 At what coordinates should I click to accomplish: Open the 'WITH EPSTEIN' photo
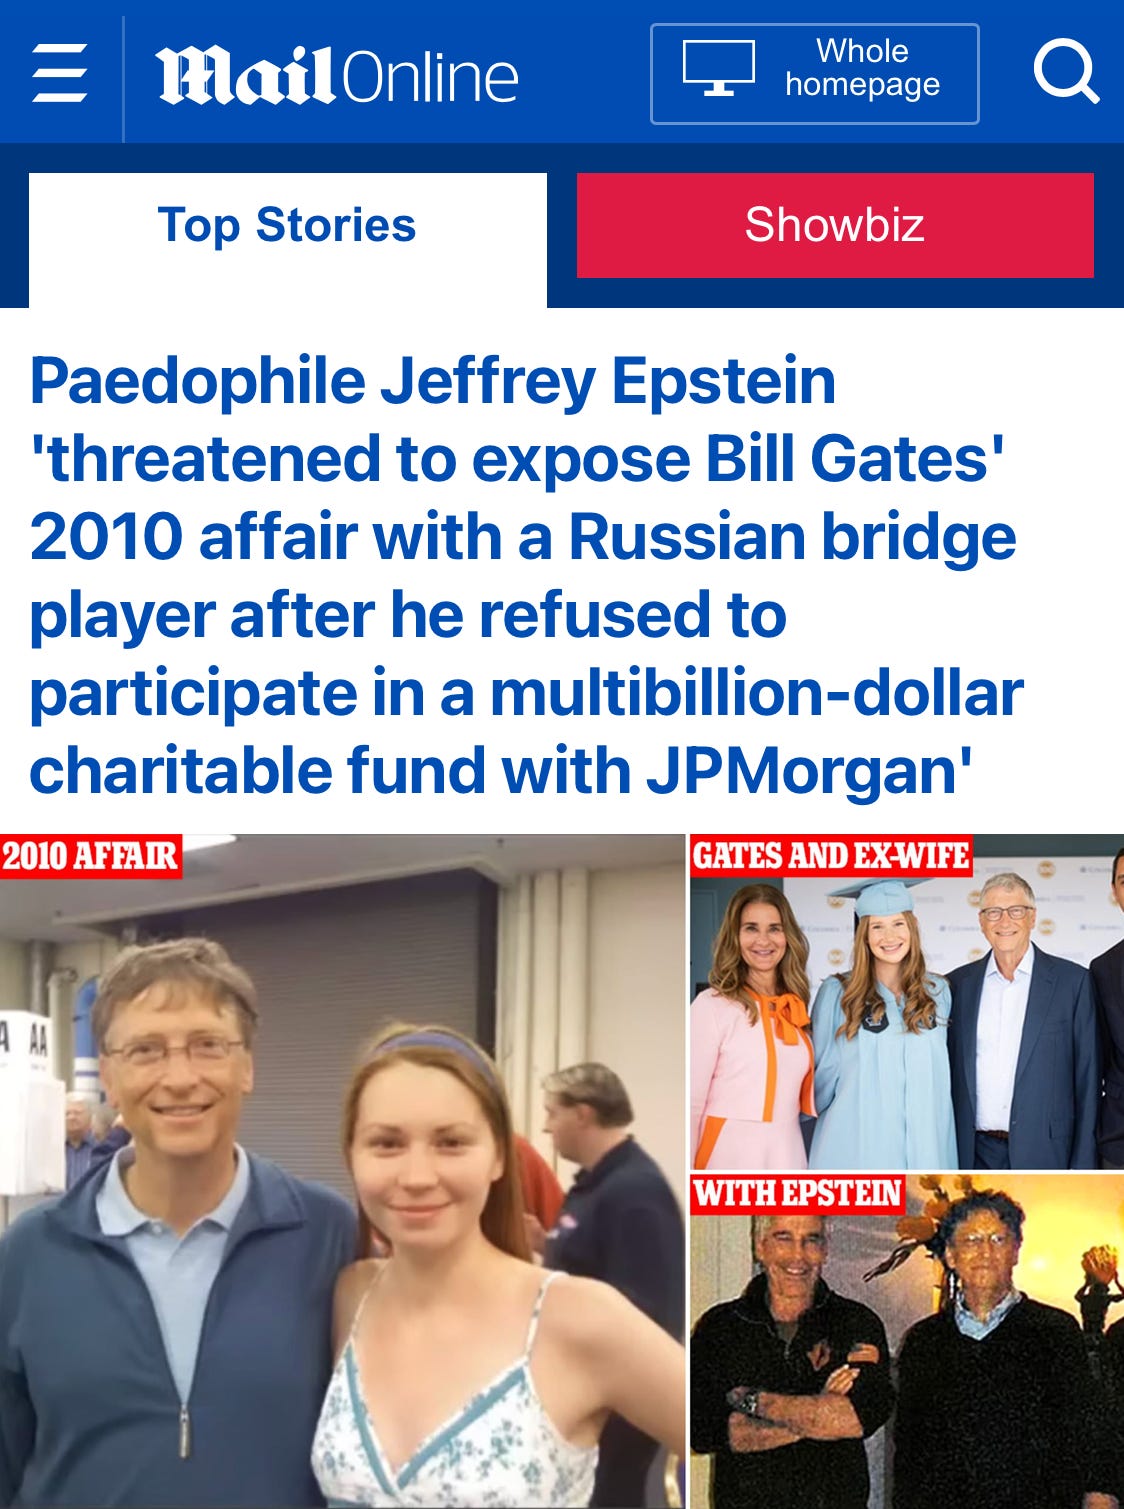click(907, 1341)
